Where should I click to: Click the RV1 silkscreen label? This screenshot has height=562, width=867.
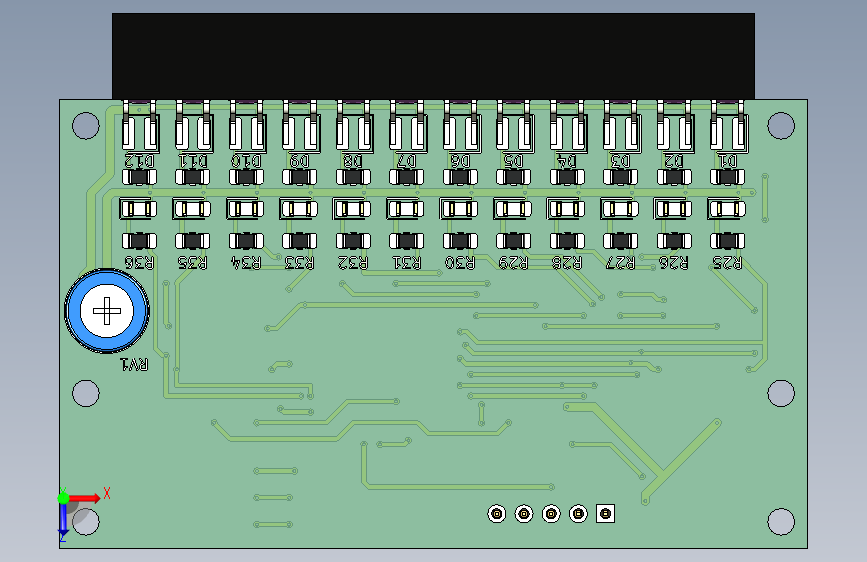134,365
